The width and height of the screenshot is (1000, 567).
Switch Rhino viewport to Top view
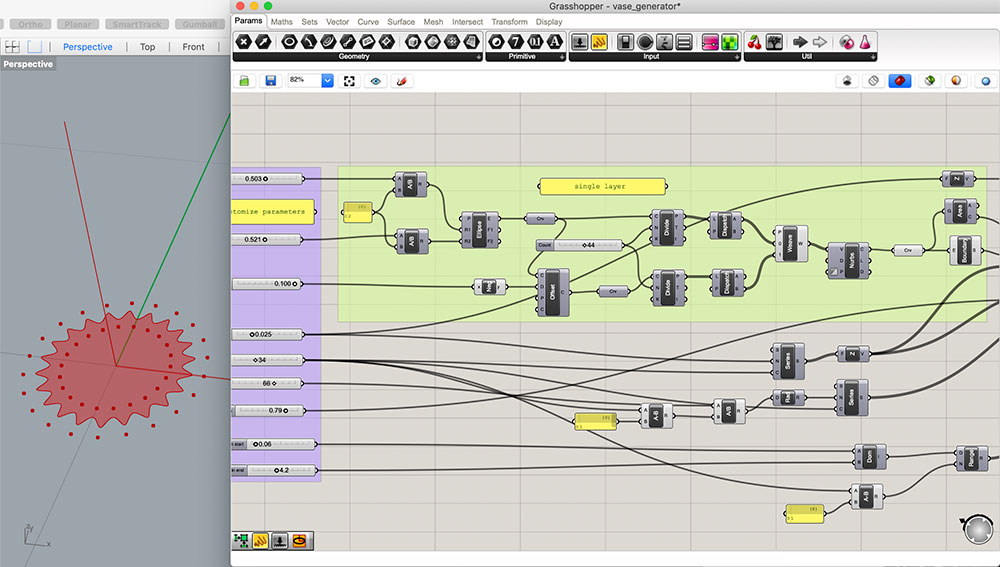click(147, 47)
